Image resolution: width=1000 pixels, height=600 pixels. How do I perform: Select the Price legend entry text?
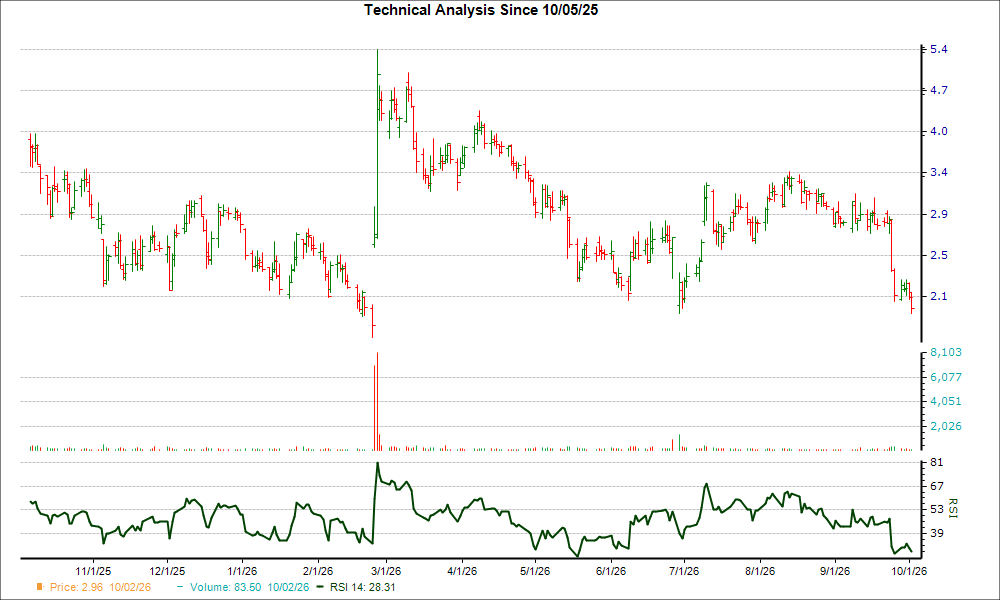(101, 587)
